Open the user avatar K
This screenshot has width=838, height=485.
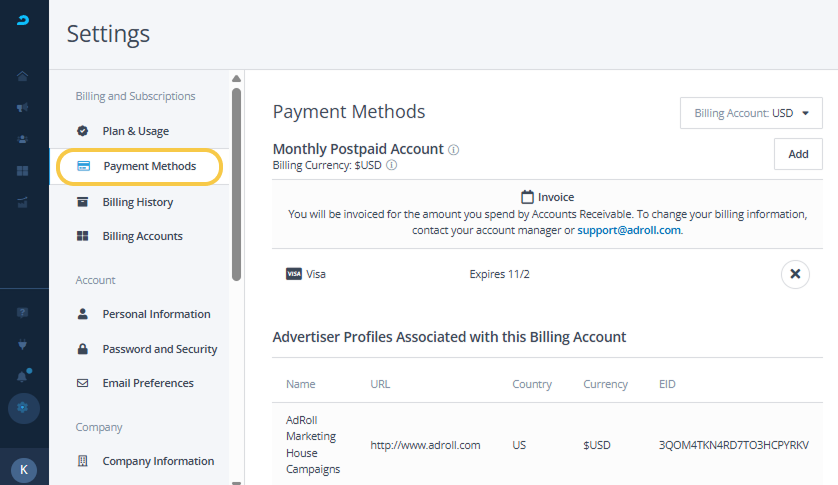point(23,469)
